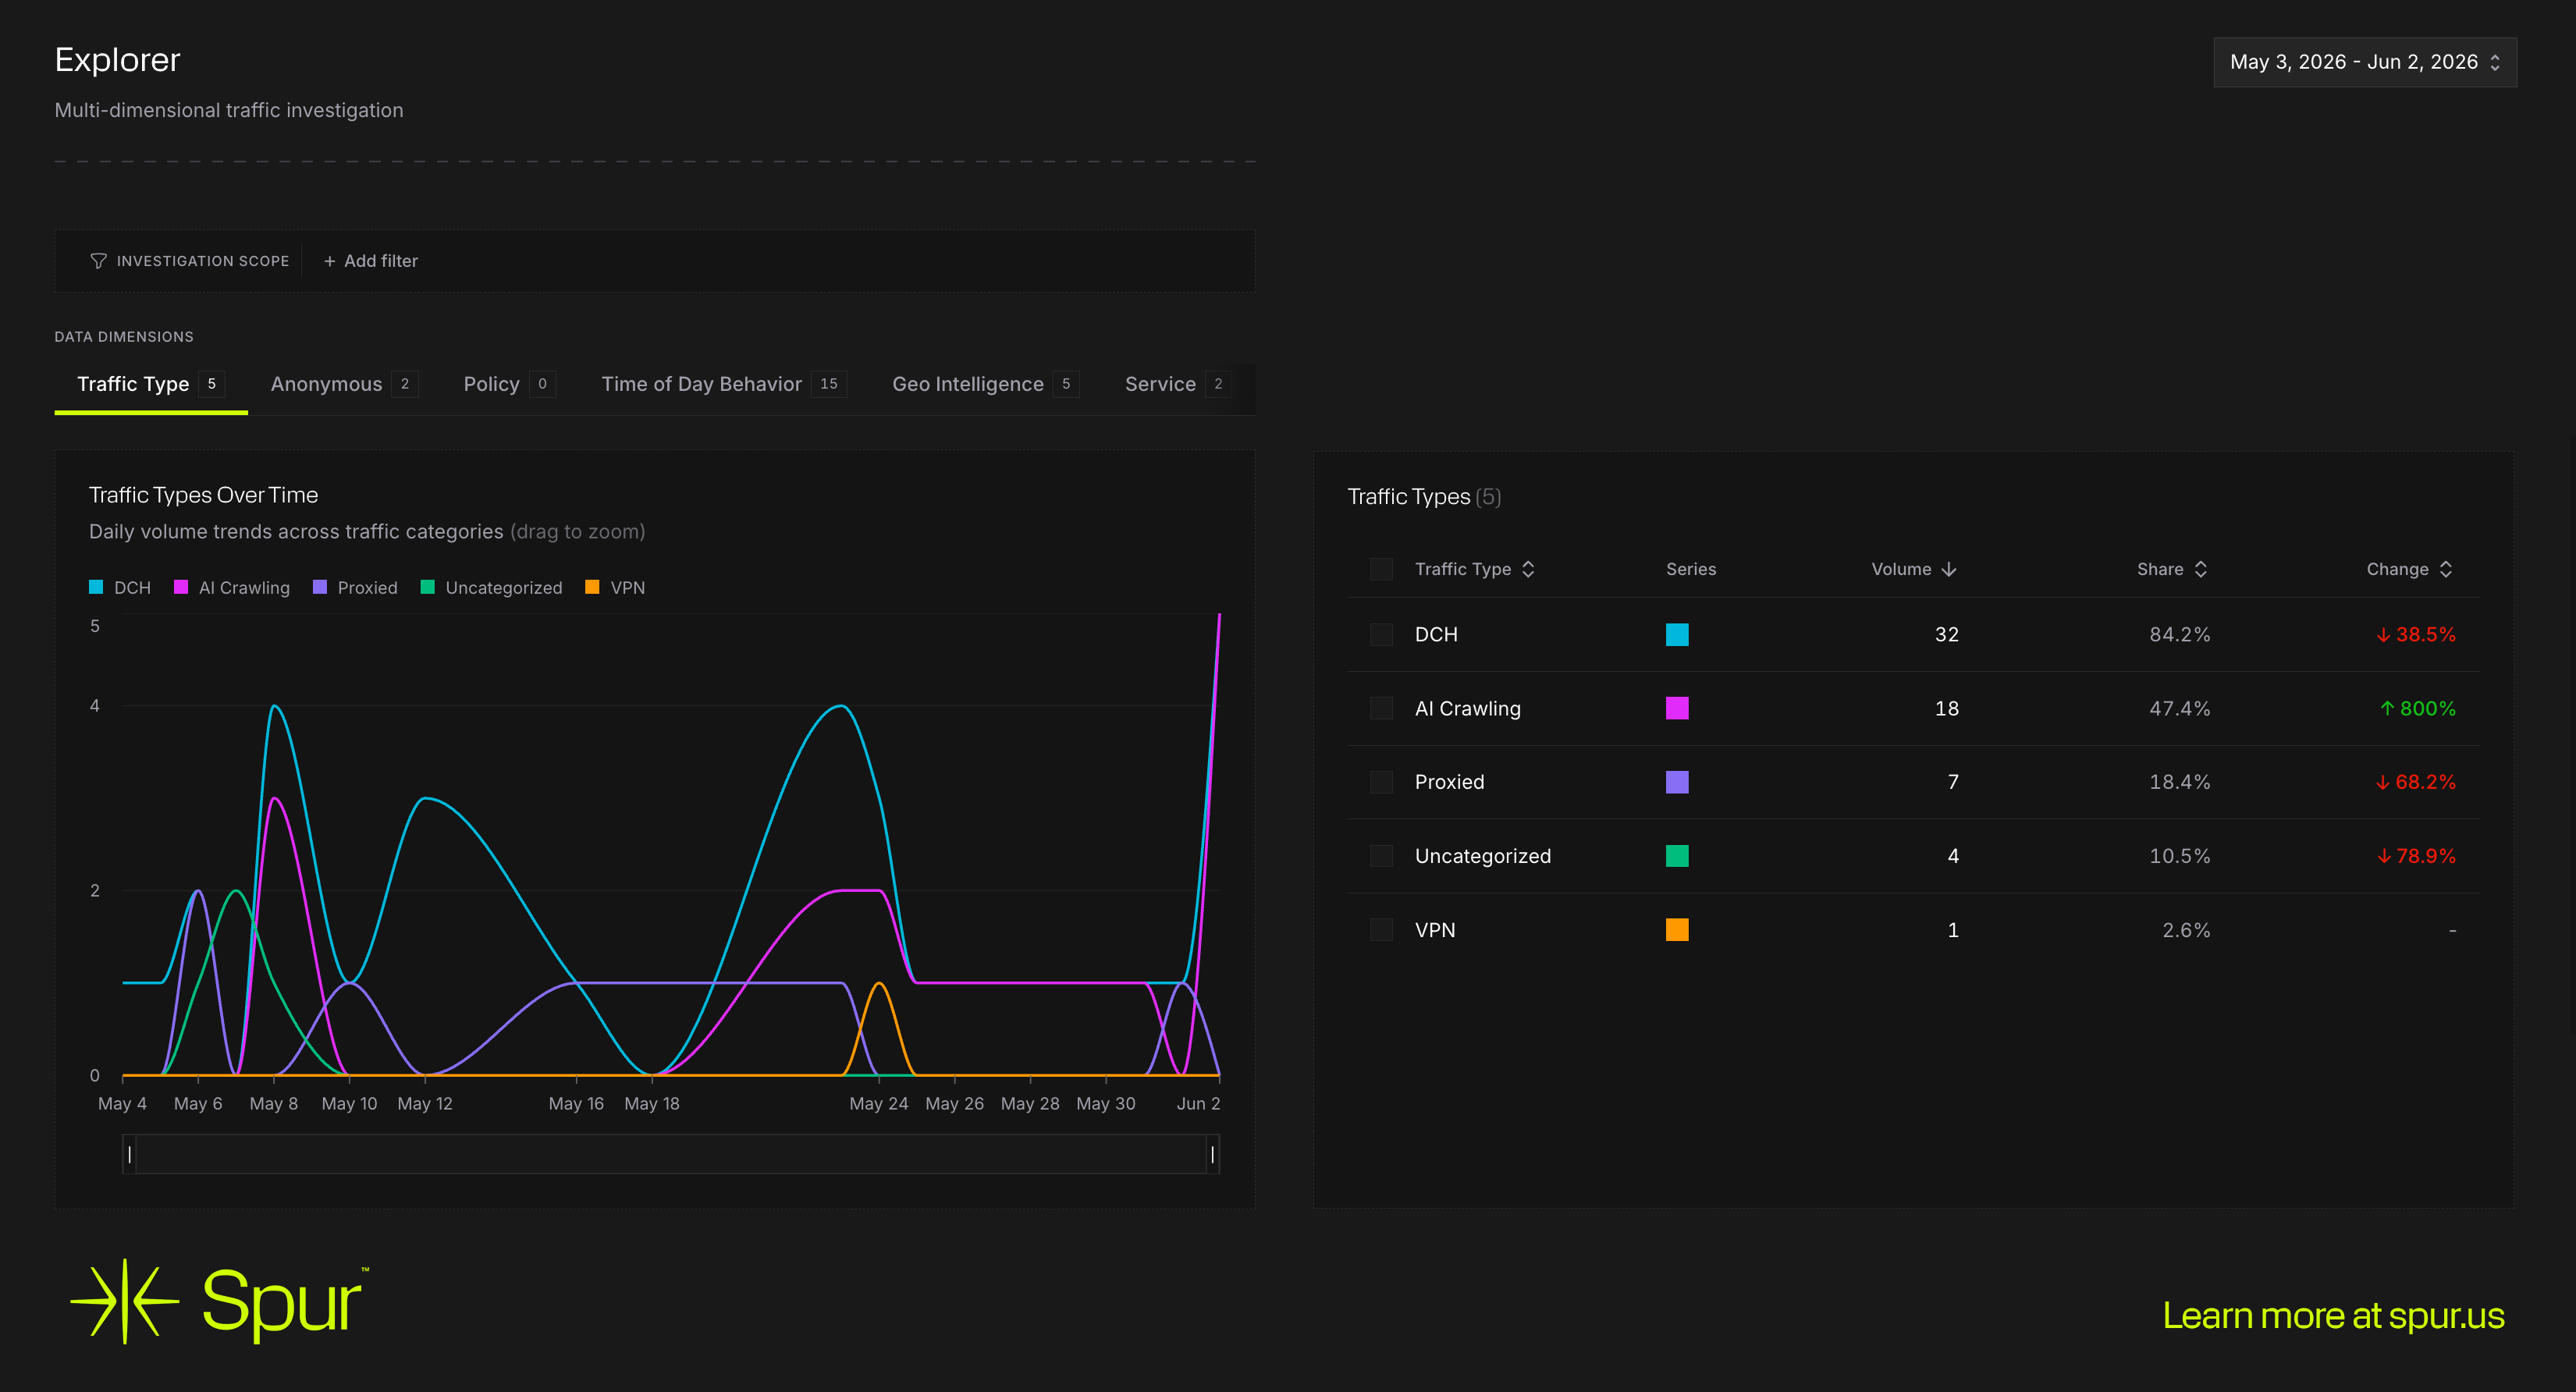Click the AI Crawling 47.4% share value
This screenshot has width=2576, height=1392.
pos(2180,708)
